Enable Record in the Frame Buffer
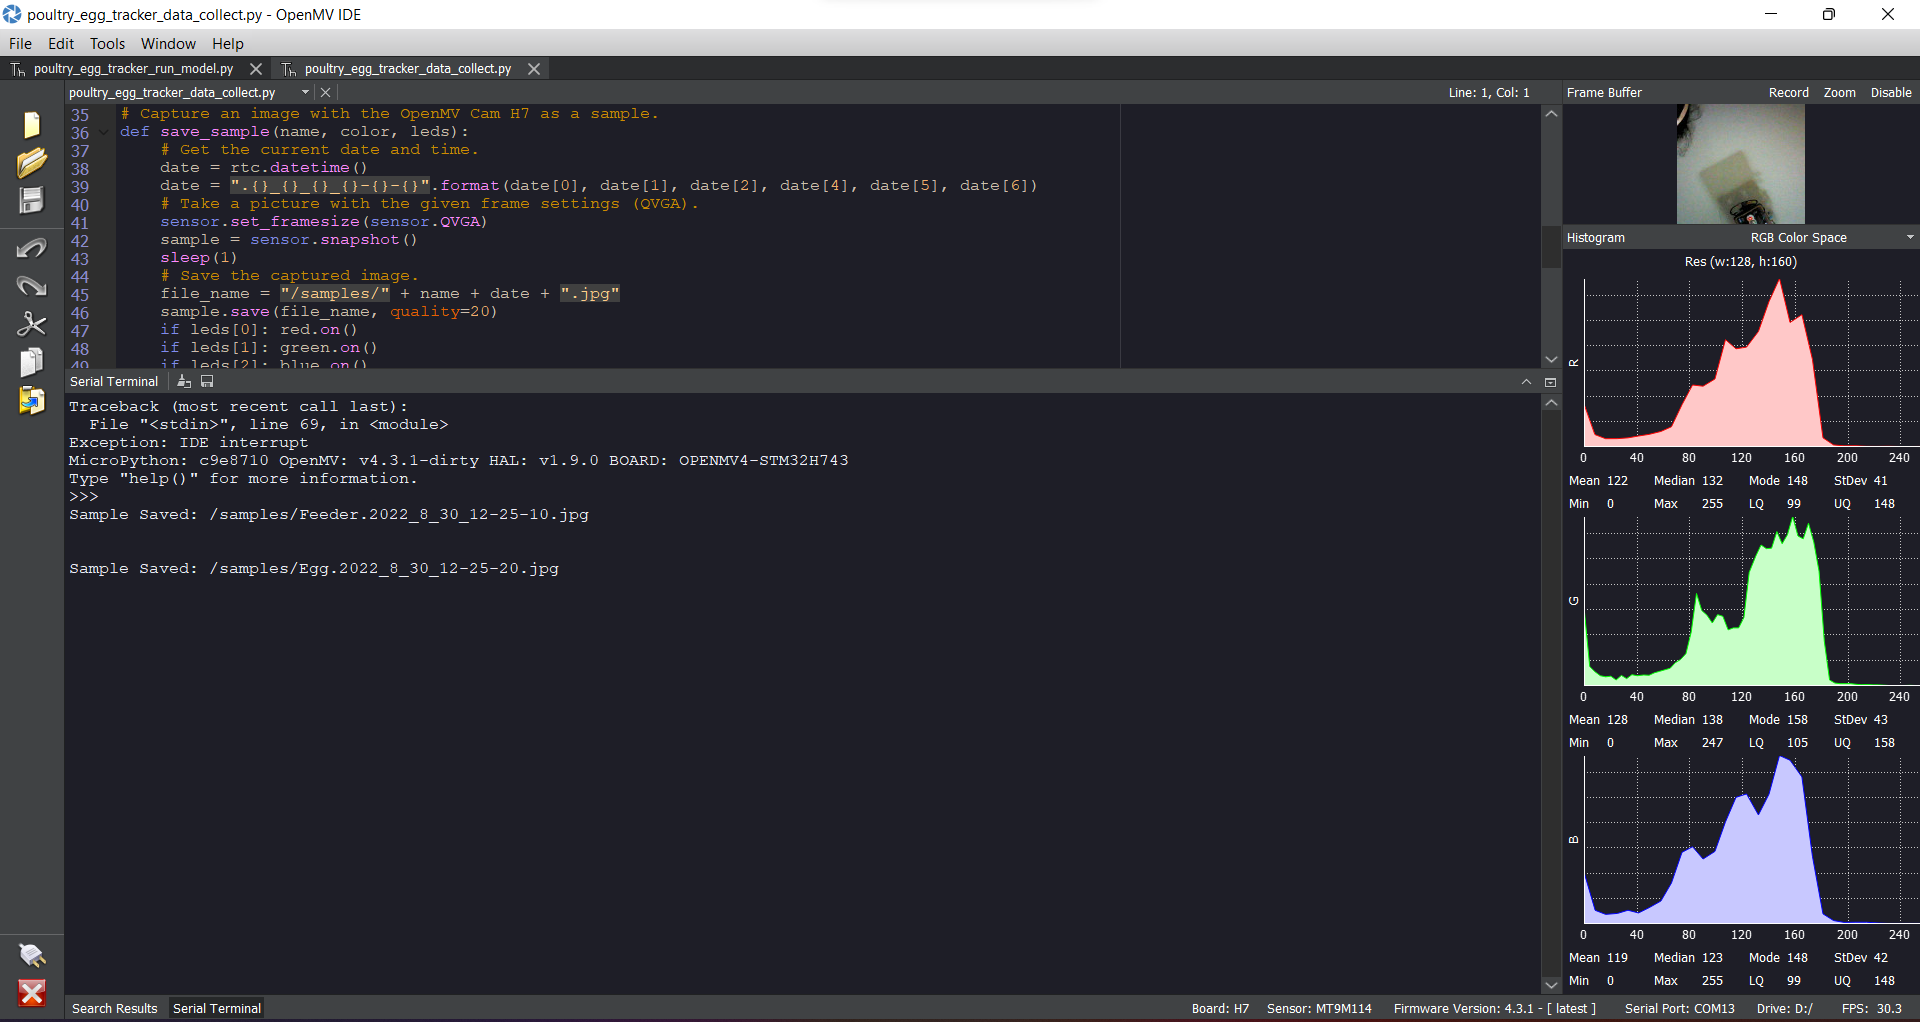Viewport: 1920px width, 1022px height. pyautogui.click(x=1788, y=92)
